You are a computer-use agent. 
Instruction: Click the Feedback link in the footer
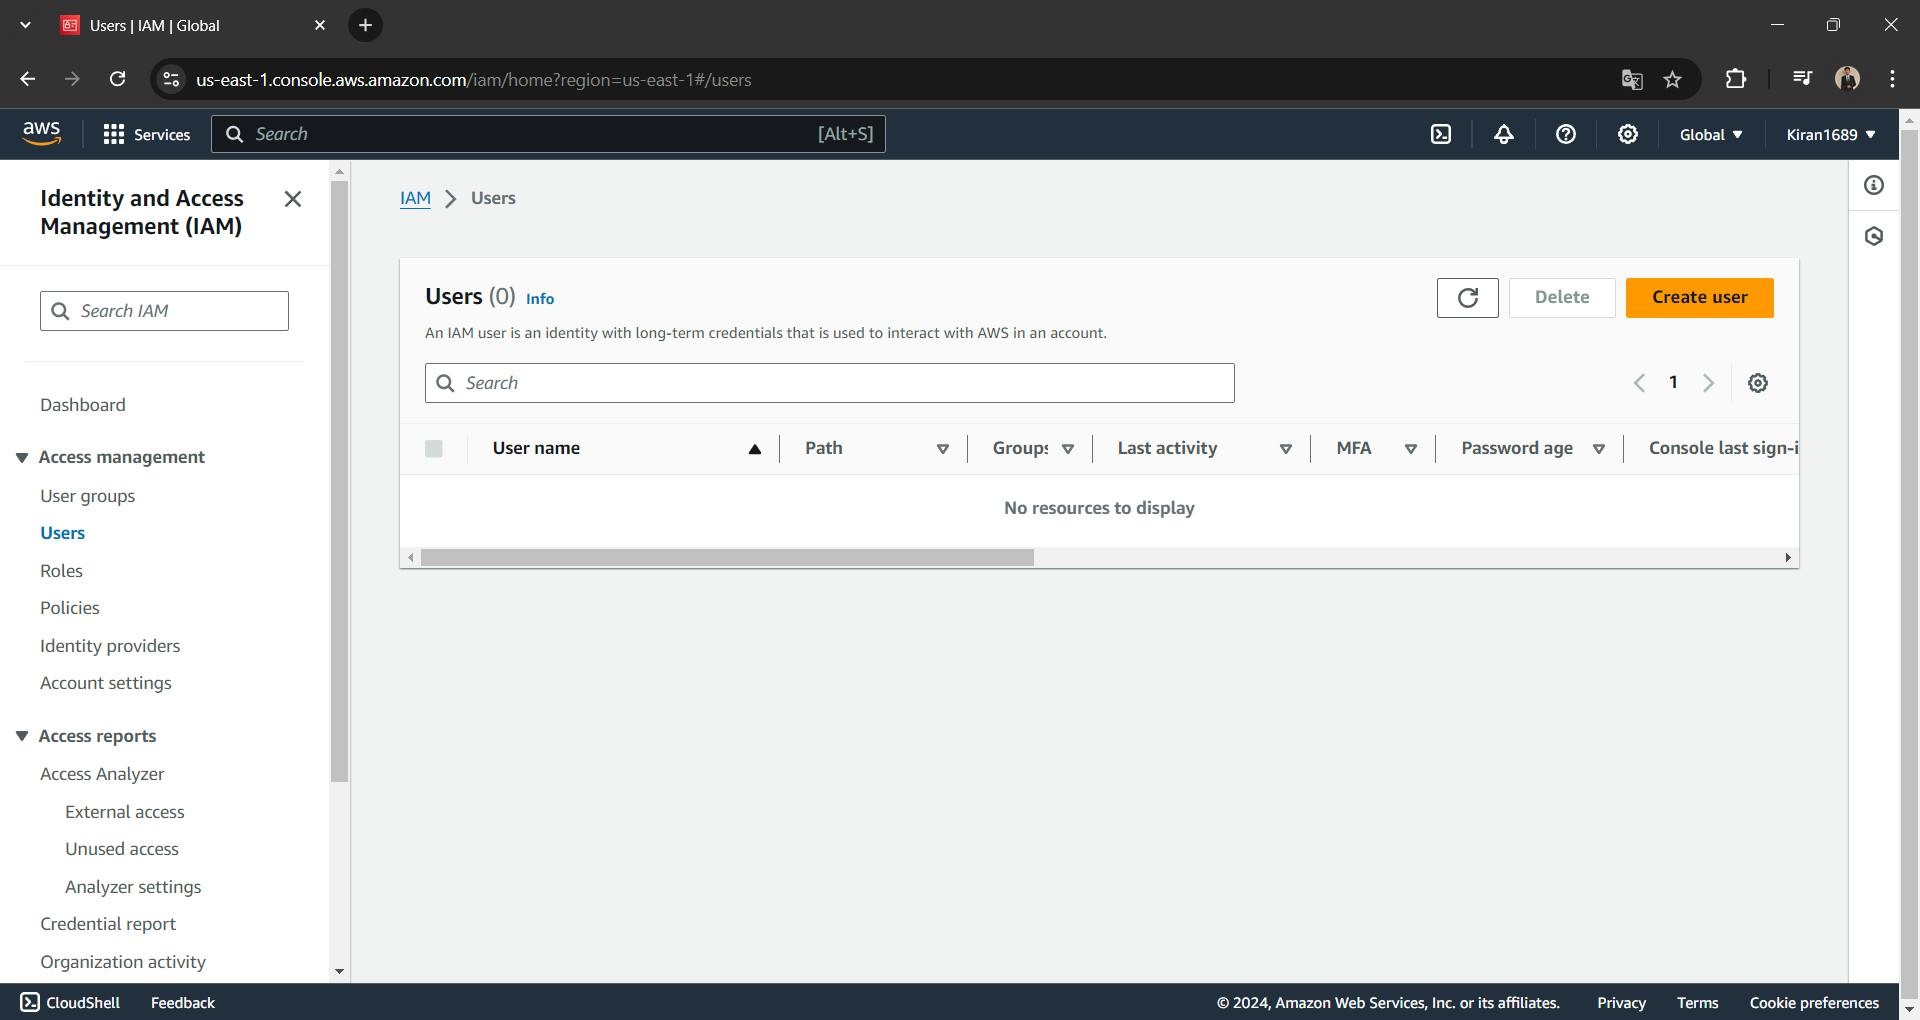[183, 1002]
